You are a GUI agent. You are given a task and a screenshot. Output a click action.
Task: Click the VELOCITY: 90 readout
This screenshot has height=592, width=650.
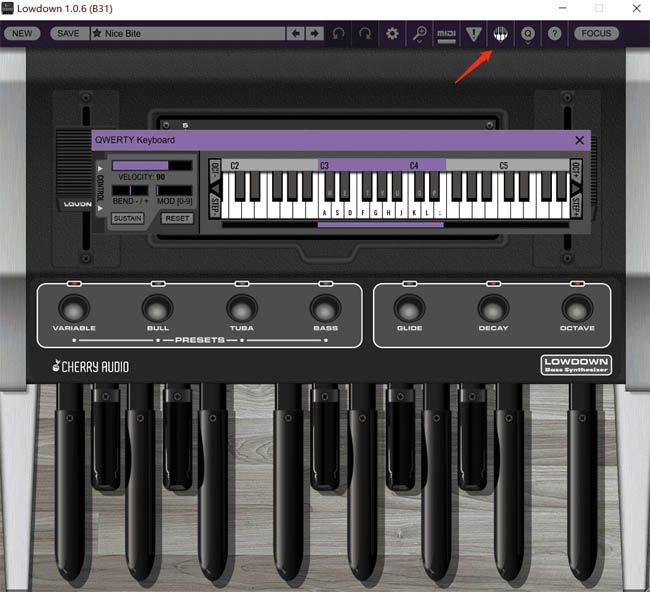pos(142,177)
